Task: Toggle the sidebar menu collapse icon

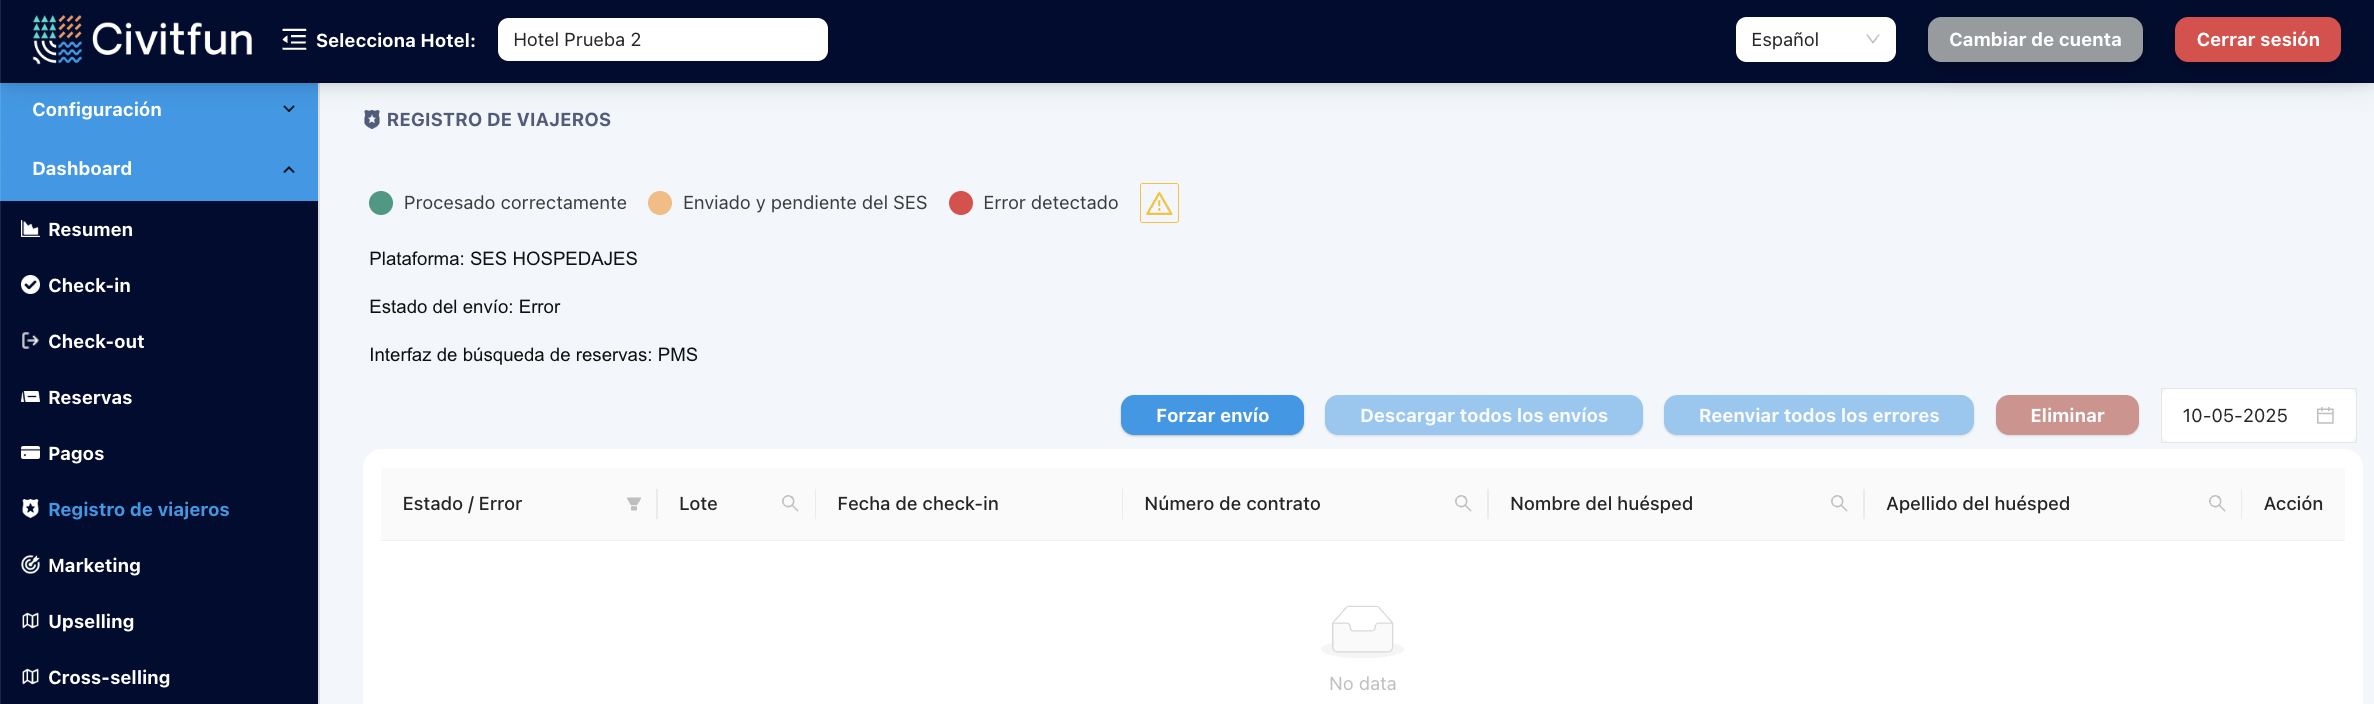Action: coord(294,40)
